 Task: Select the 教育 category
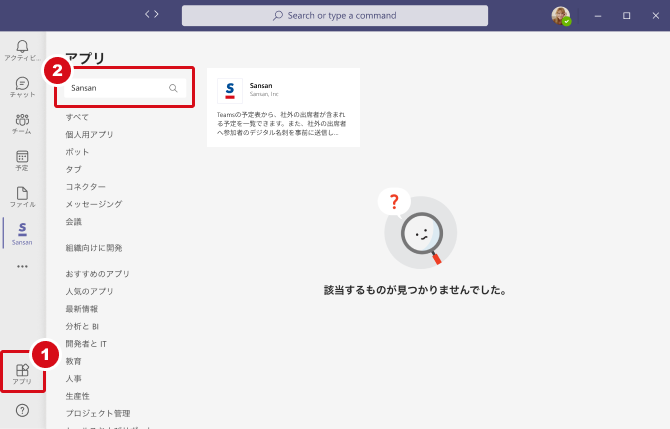73,361
